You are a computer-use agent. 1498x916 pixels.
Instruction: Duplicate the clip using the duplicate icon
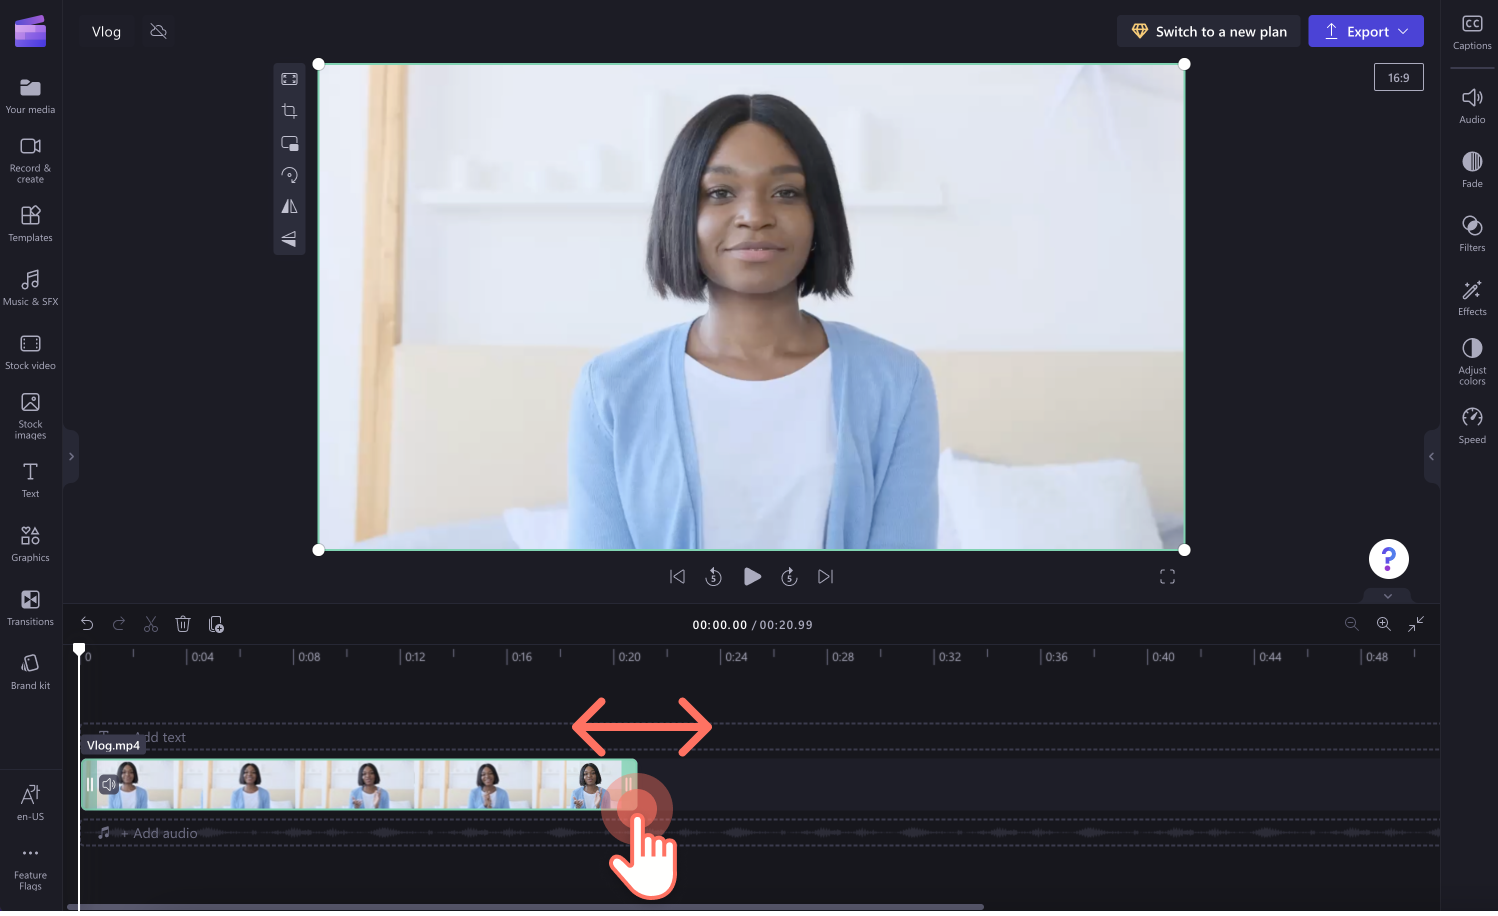pos(216,623)
